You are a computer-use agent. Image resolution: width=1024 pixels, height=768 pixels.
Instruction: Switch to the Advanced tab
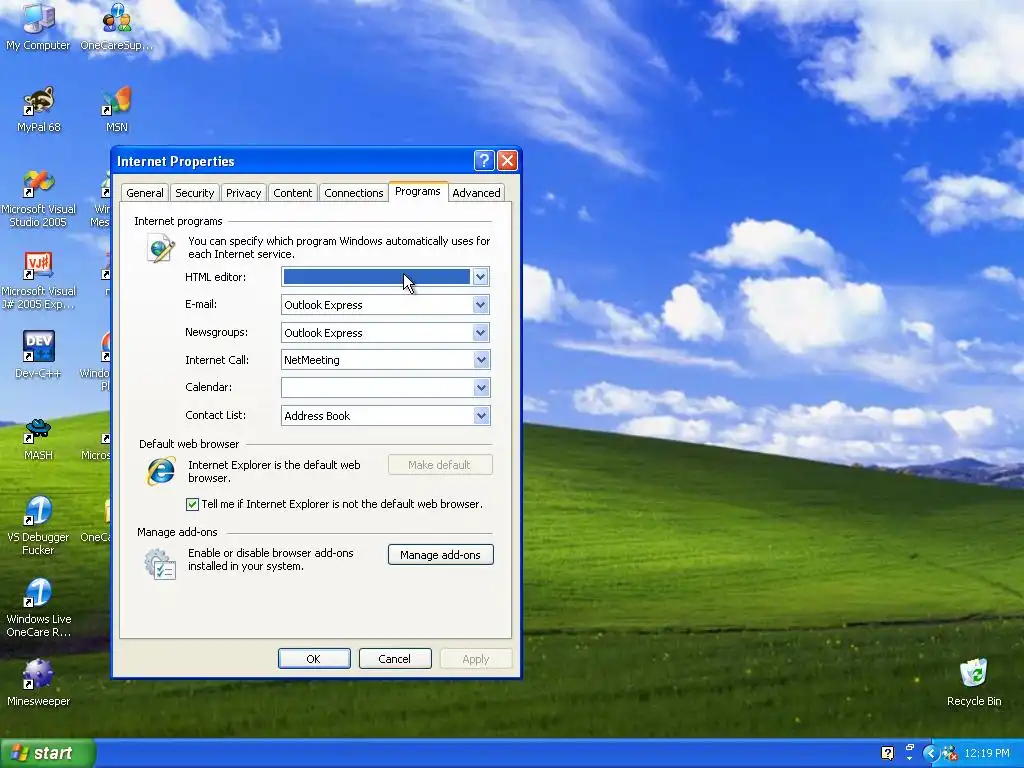pos(476,193)
